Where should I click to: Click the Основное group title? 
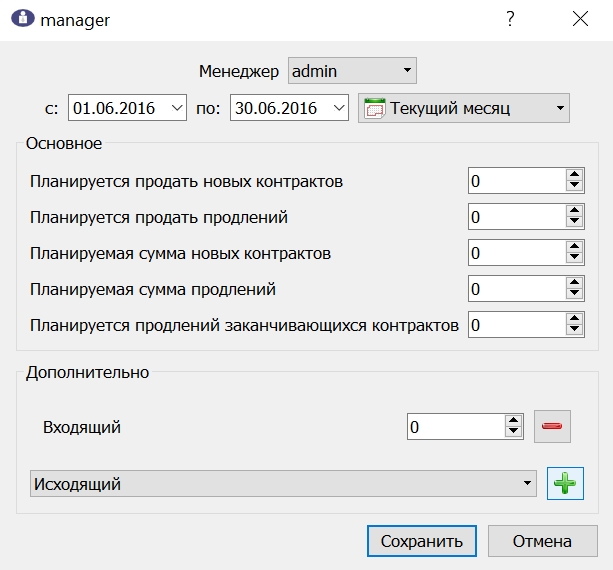[x=64, y=143]
